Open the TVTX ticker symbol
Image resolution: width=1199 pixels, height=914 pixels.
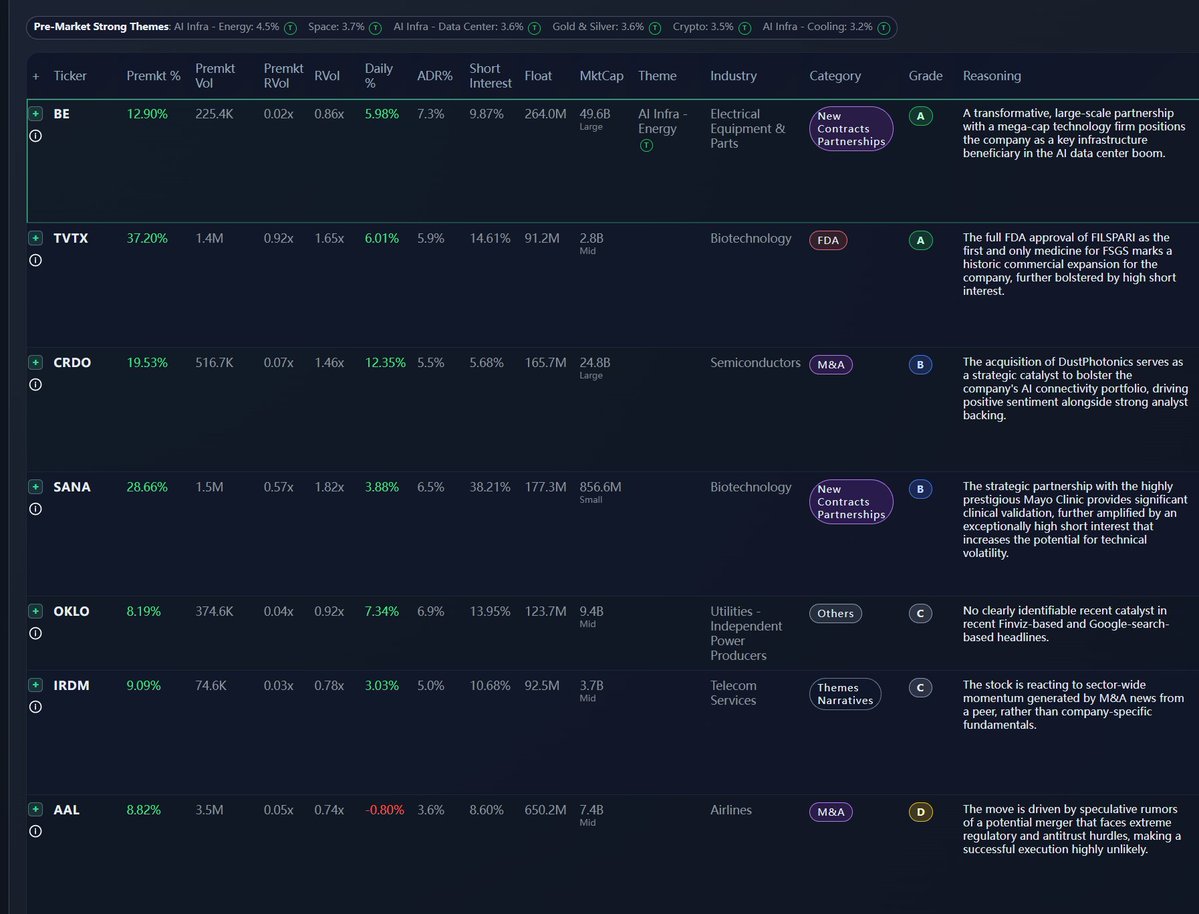tap(70, 239)
